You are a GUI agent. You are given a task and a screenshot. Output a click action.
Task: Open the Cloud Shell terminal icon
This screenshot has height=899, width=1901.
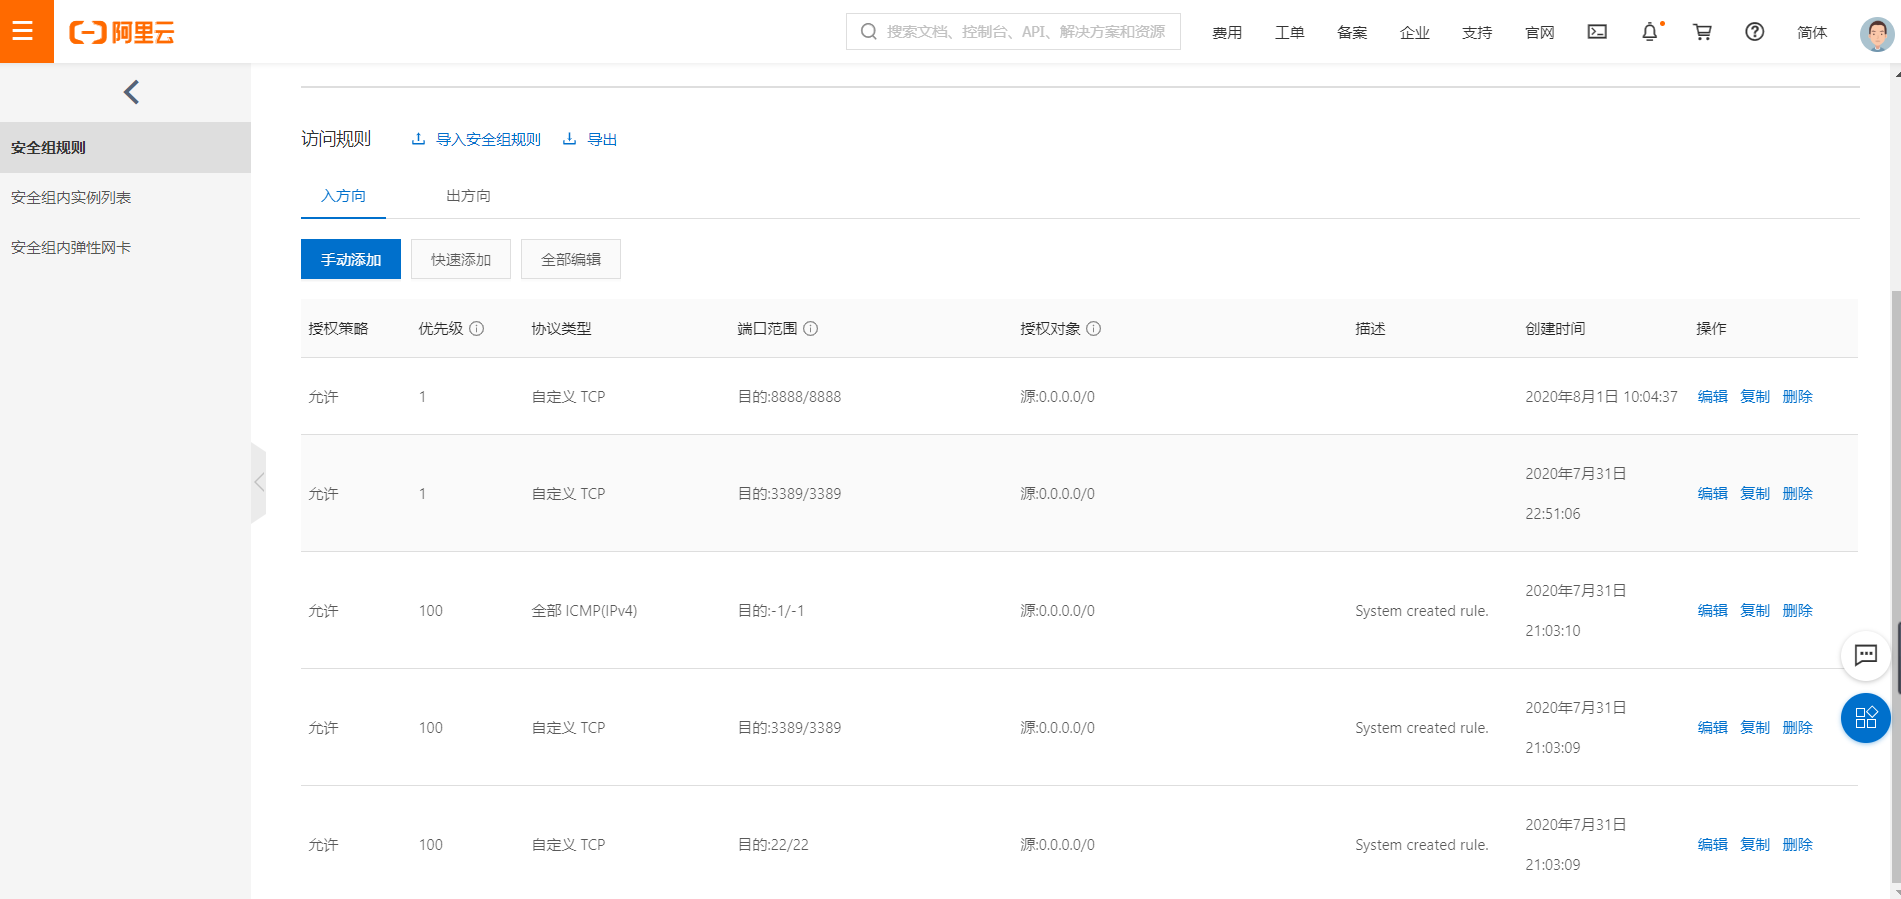tap(1597, 32)
